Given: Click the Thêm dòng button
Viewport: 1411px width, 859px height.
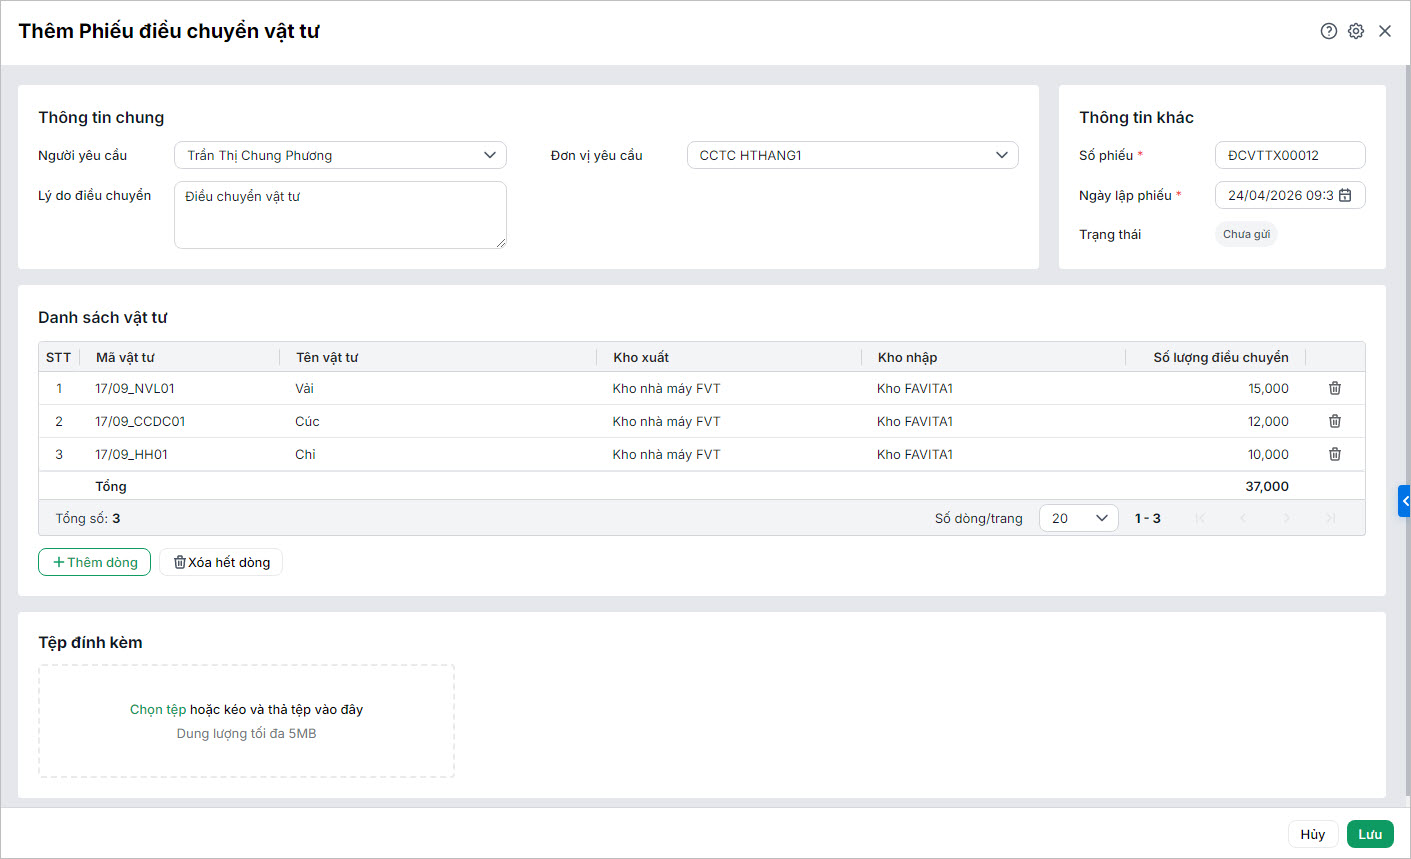Looking at the screenshot, I should [95, 562].
